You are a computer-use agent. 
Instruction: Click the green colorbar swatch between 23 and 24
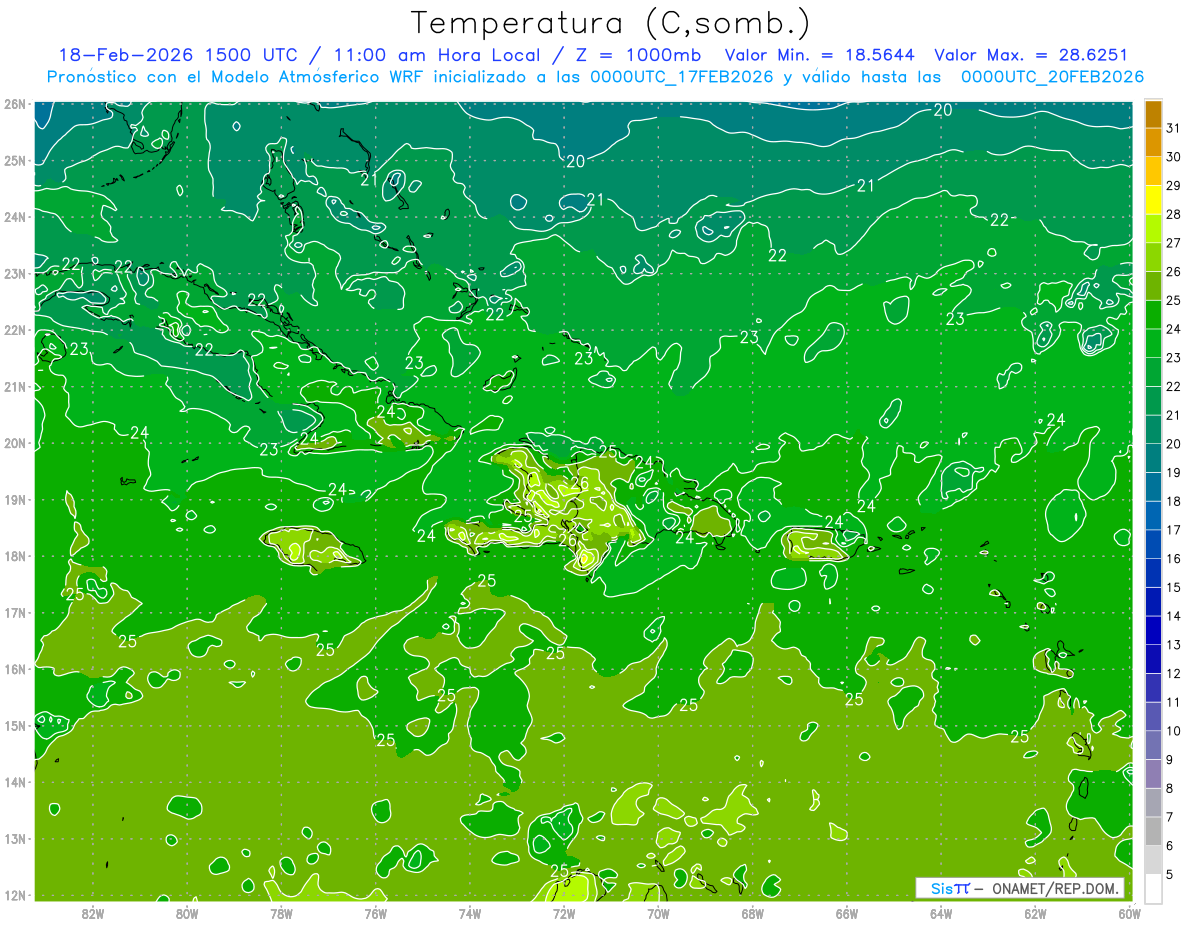tap(1153, 343)
